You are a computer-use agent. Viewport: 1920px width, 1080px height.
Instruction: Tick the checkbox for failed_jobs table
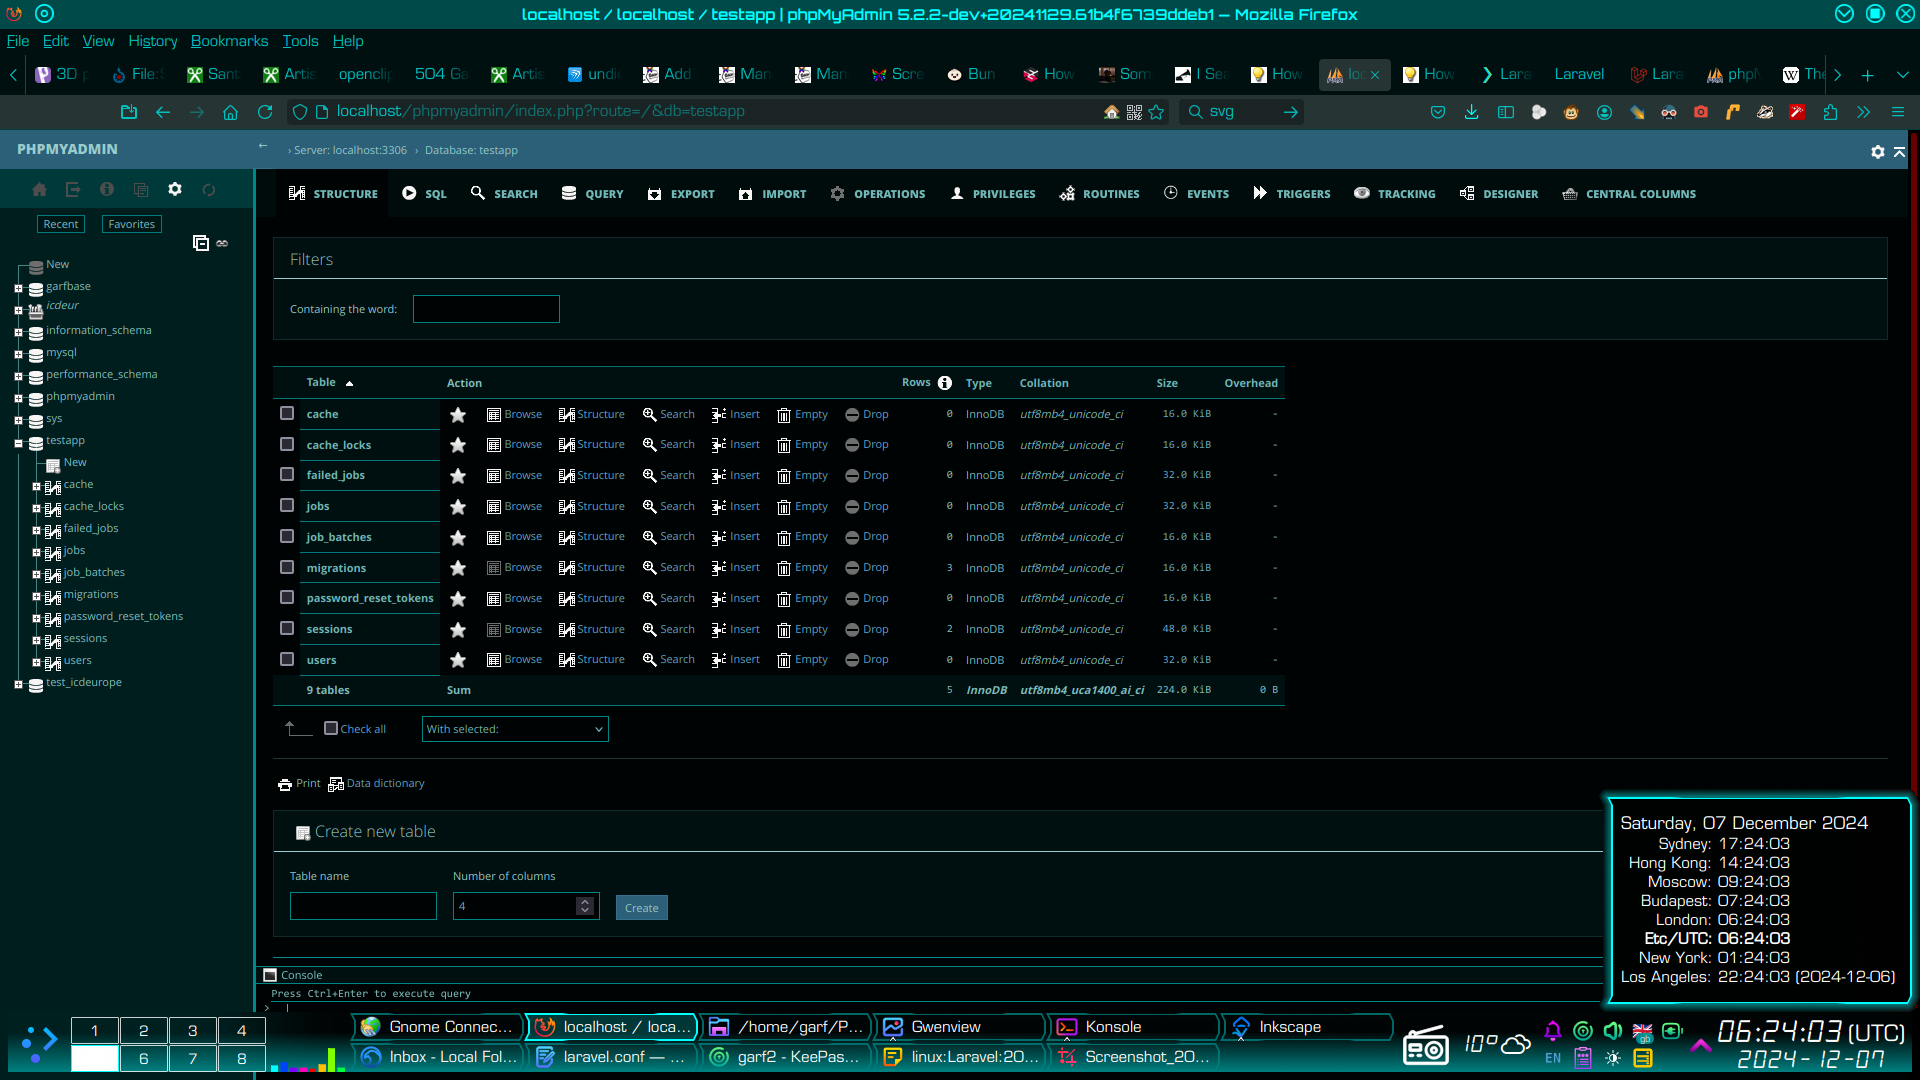click(287, 474)
